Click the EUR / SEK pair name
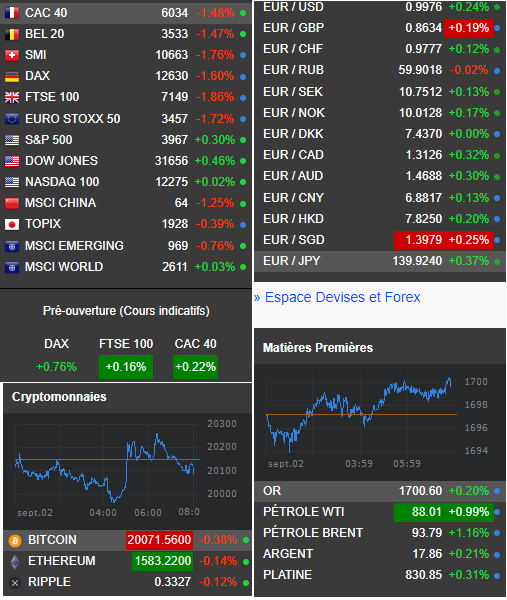507x600 pixels. click(x=293, y=92)
